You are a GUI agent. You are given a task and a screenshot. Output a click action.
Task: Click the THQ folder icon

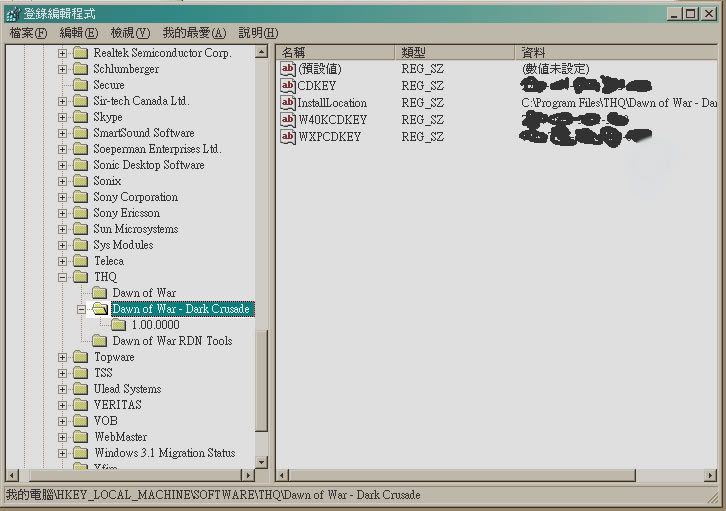tap(81, 277)
